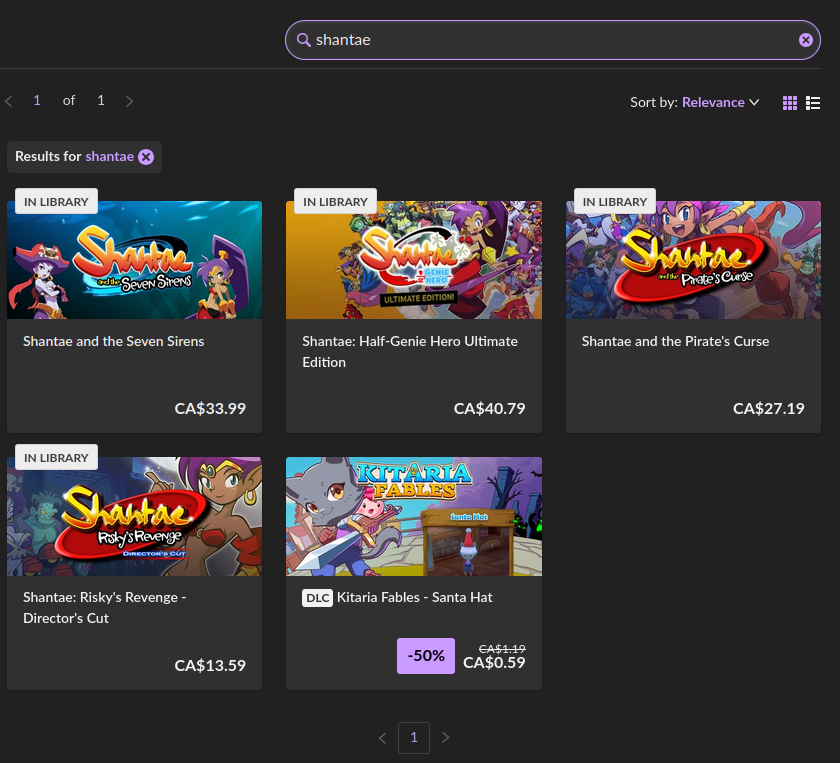Screen dimensions: 840x763
Task: Click the top page number 1 field
Action: pos(37,101)
